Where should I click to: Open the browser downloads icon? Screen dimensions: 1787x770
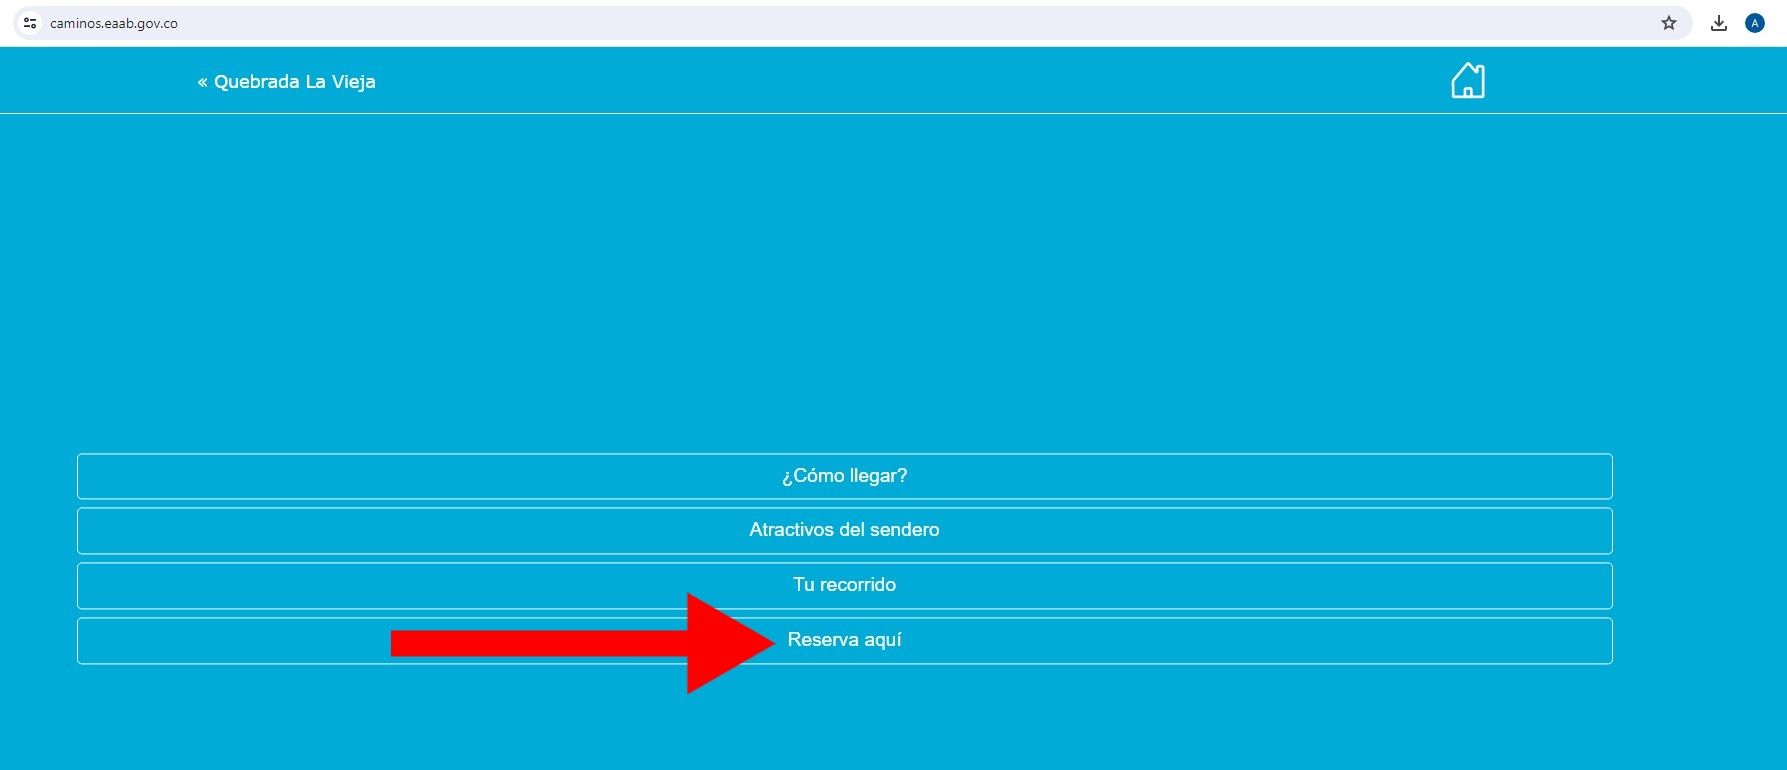click(x=1719, y=23)
